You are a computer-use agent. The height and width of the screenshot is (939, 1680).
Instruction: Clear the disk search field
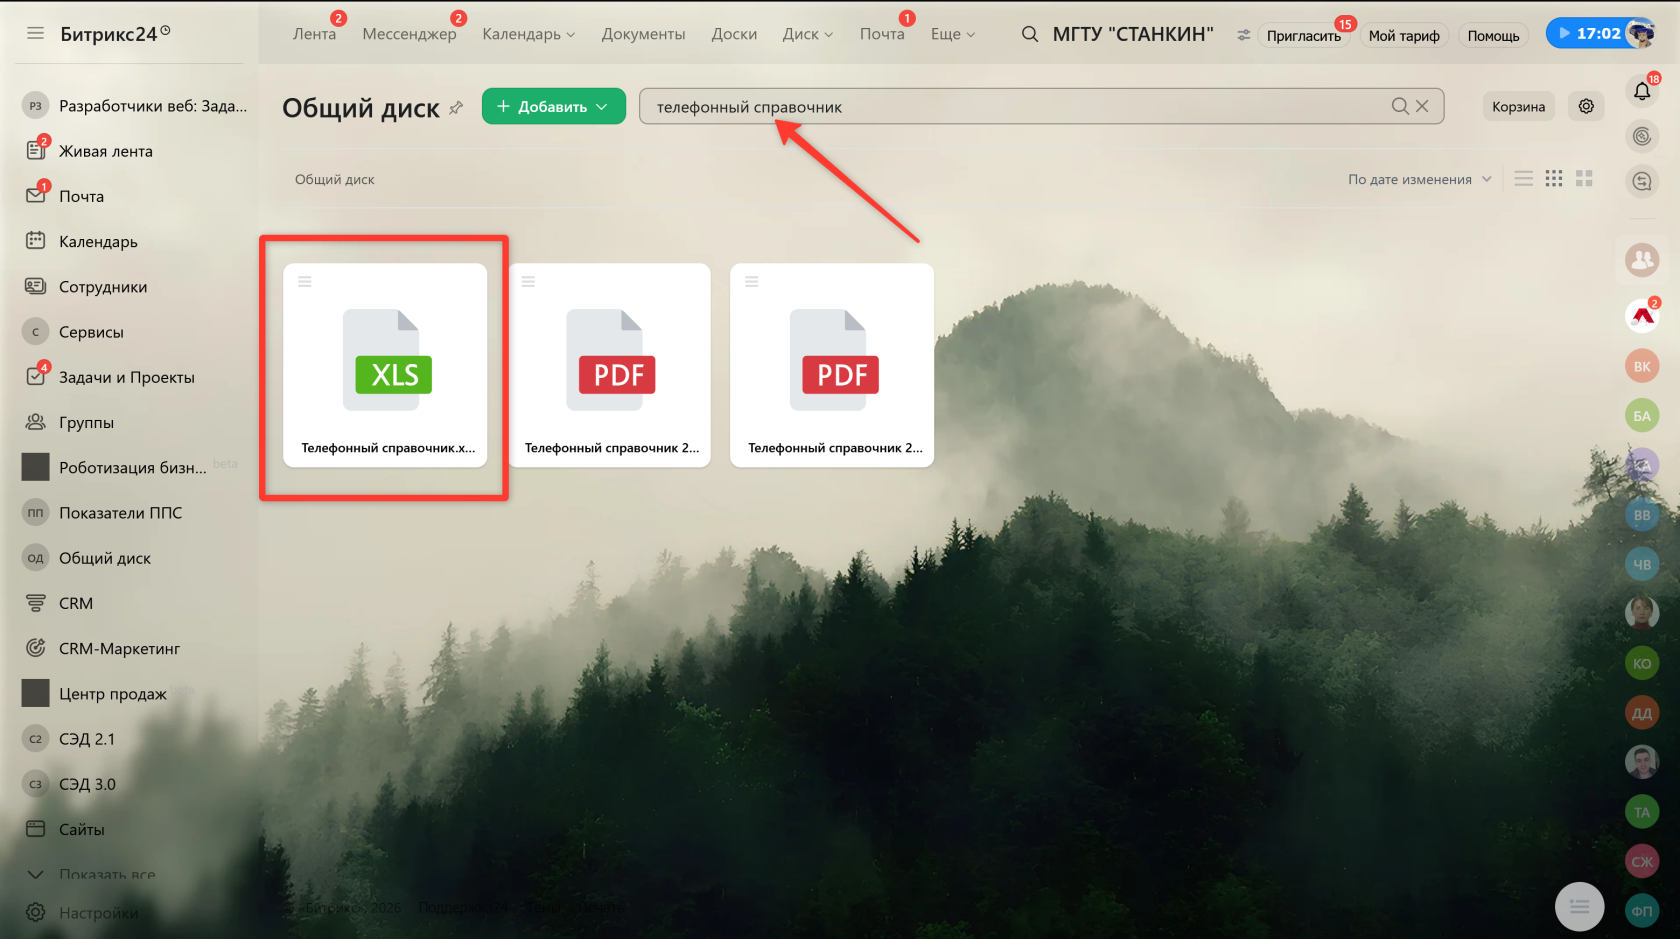click(1422, 106)
